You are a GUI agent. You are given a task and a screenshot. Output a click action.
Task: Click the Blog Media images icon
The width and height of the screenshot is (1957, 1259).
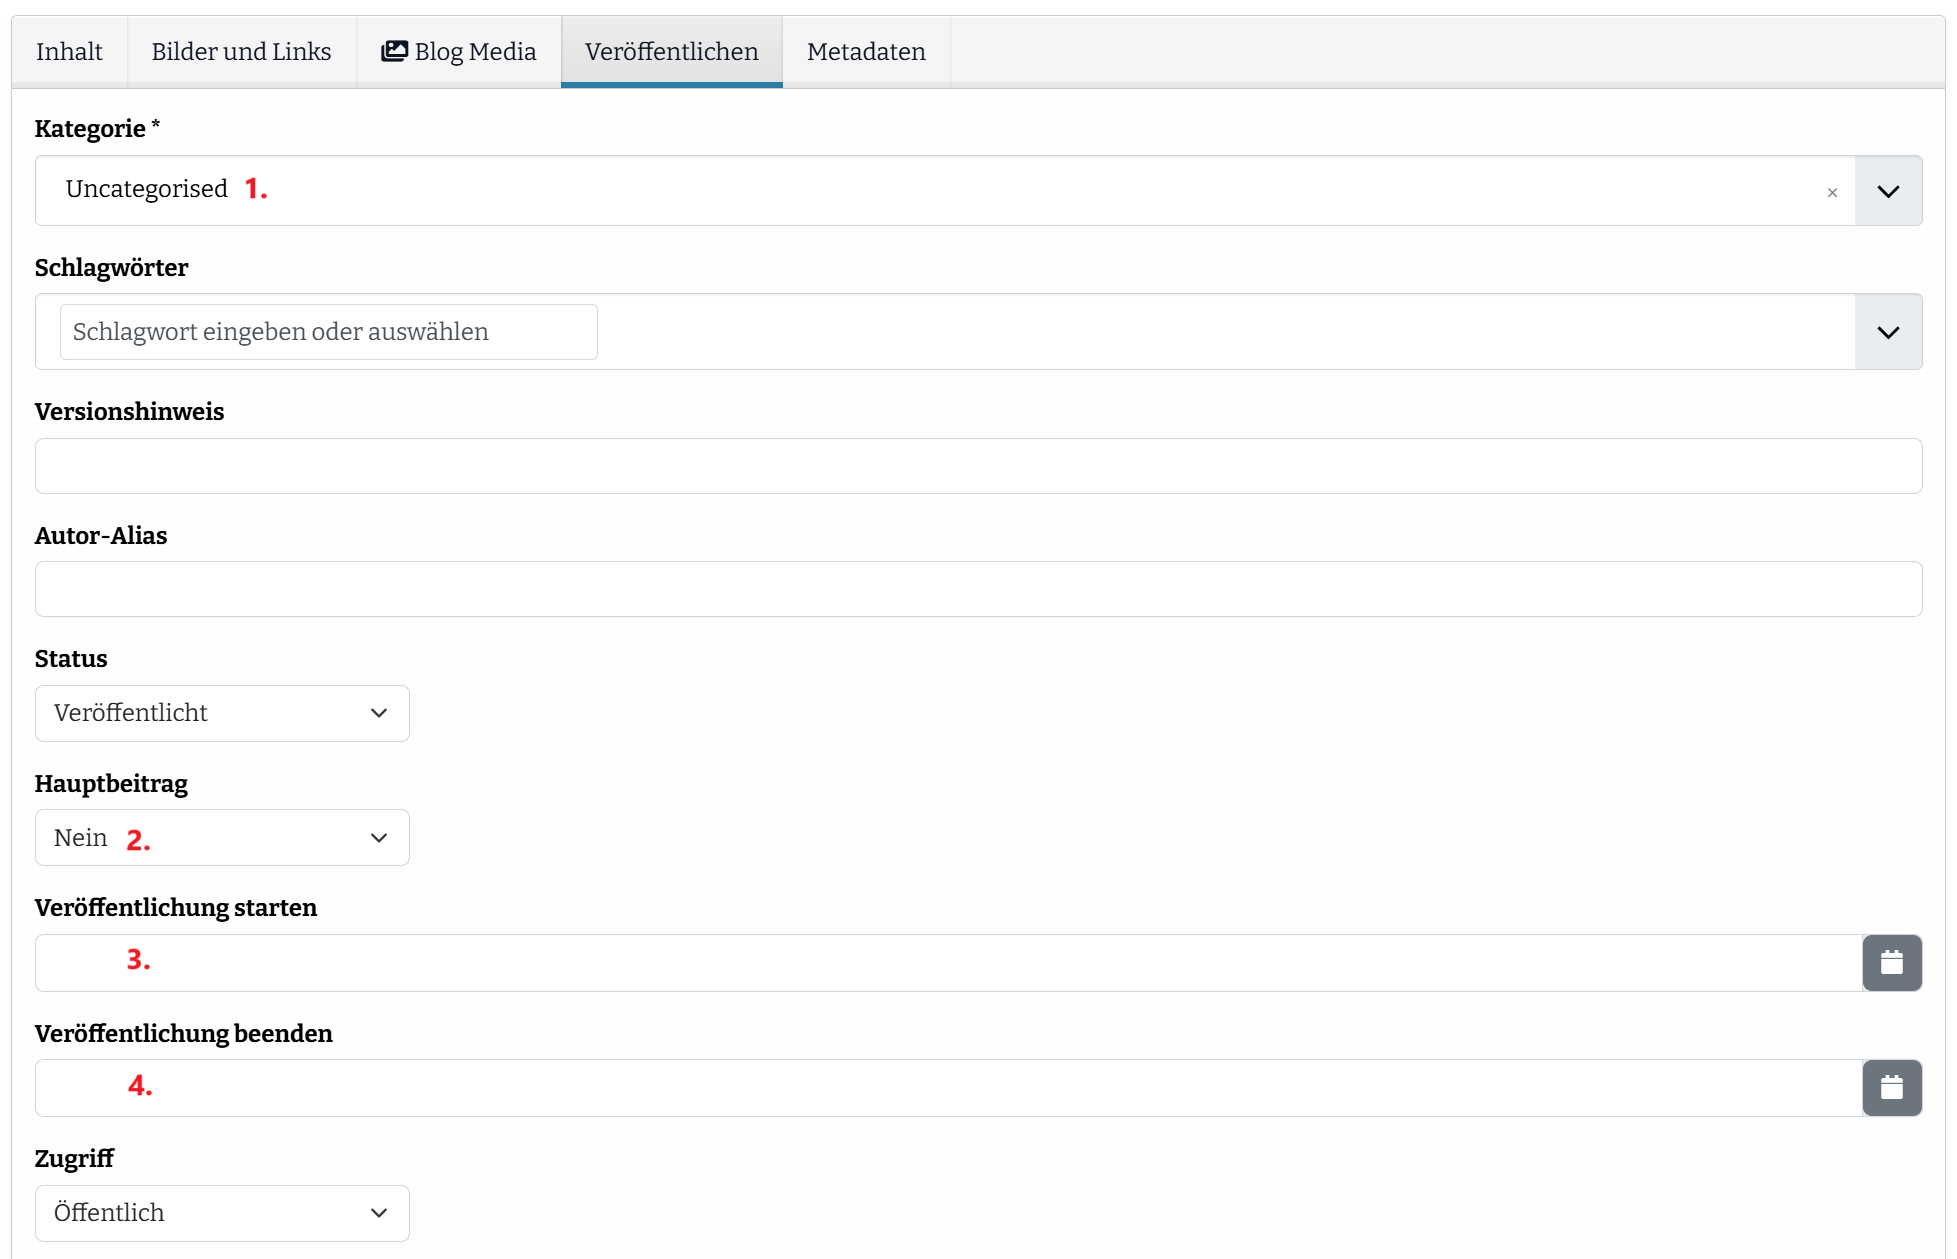coord(394,51)
